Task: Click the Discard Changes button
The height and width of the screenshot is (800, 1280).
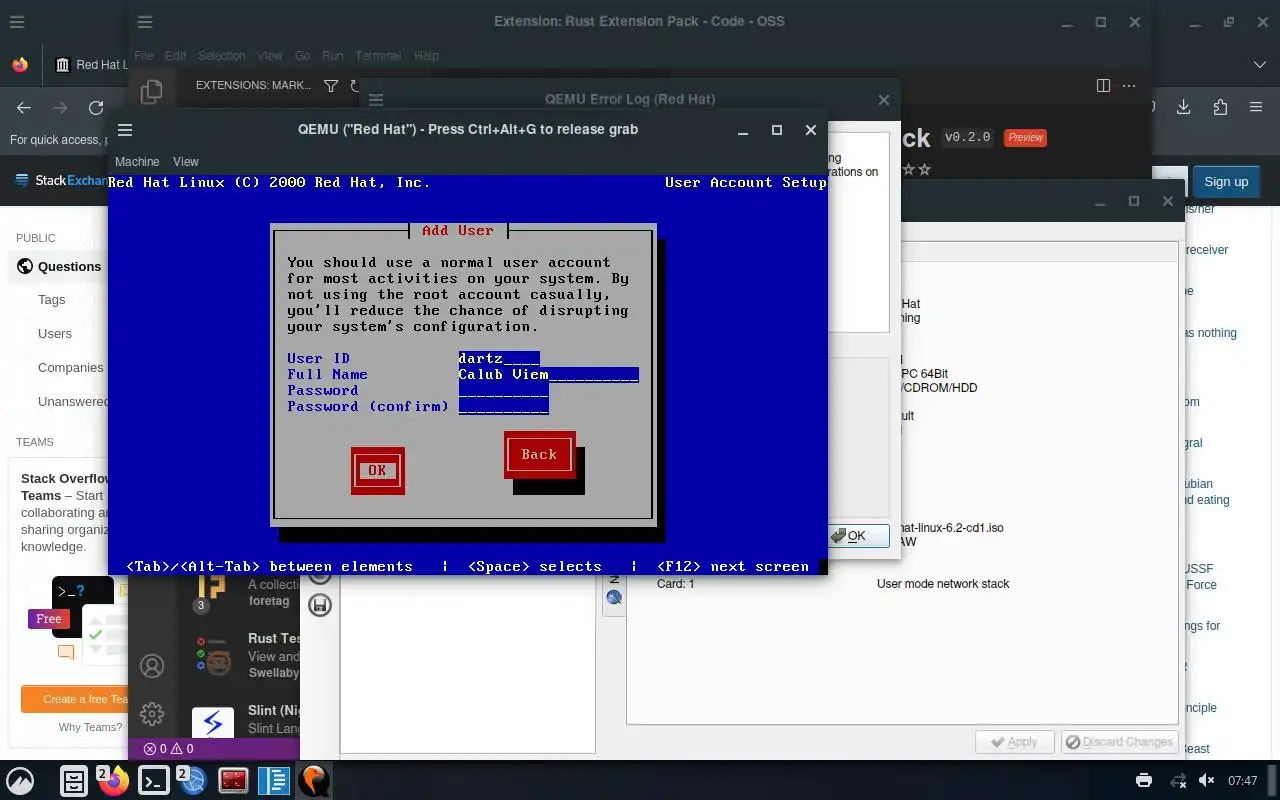Action: click(1118, 742)
